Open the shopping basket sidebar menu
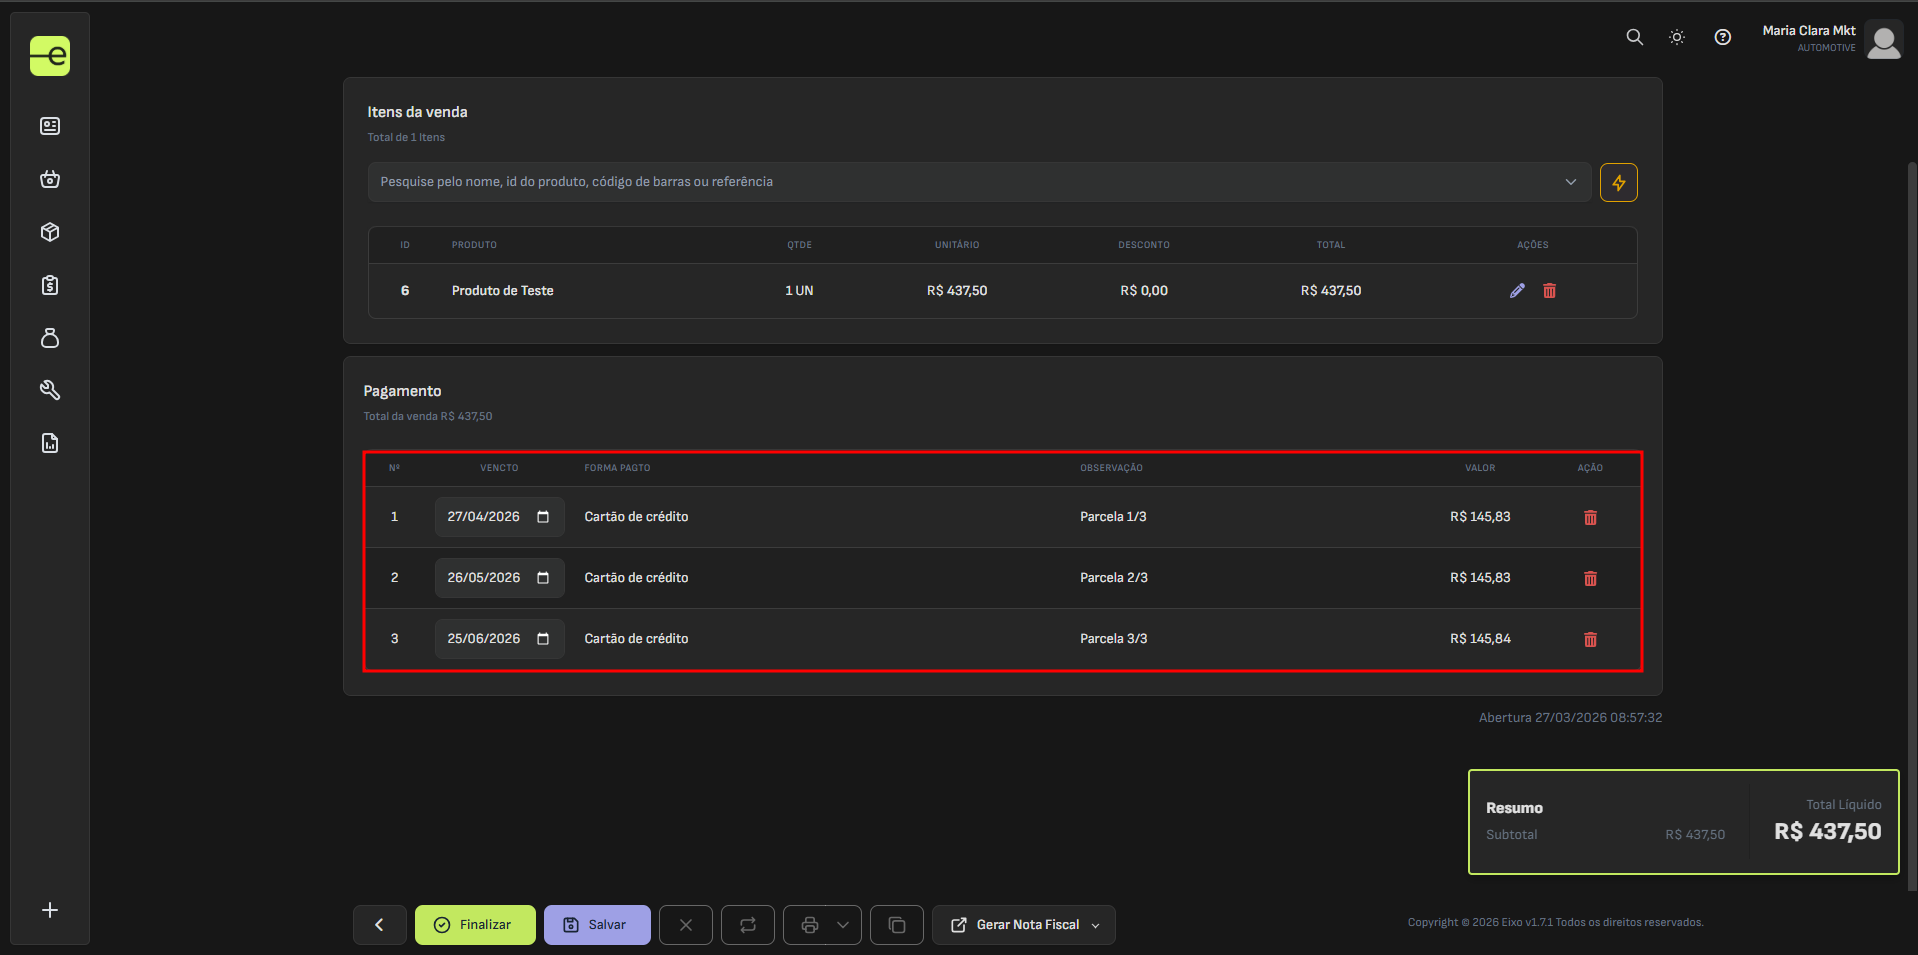Viewport: 1918px width, 955px height. tap(50, 180)
